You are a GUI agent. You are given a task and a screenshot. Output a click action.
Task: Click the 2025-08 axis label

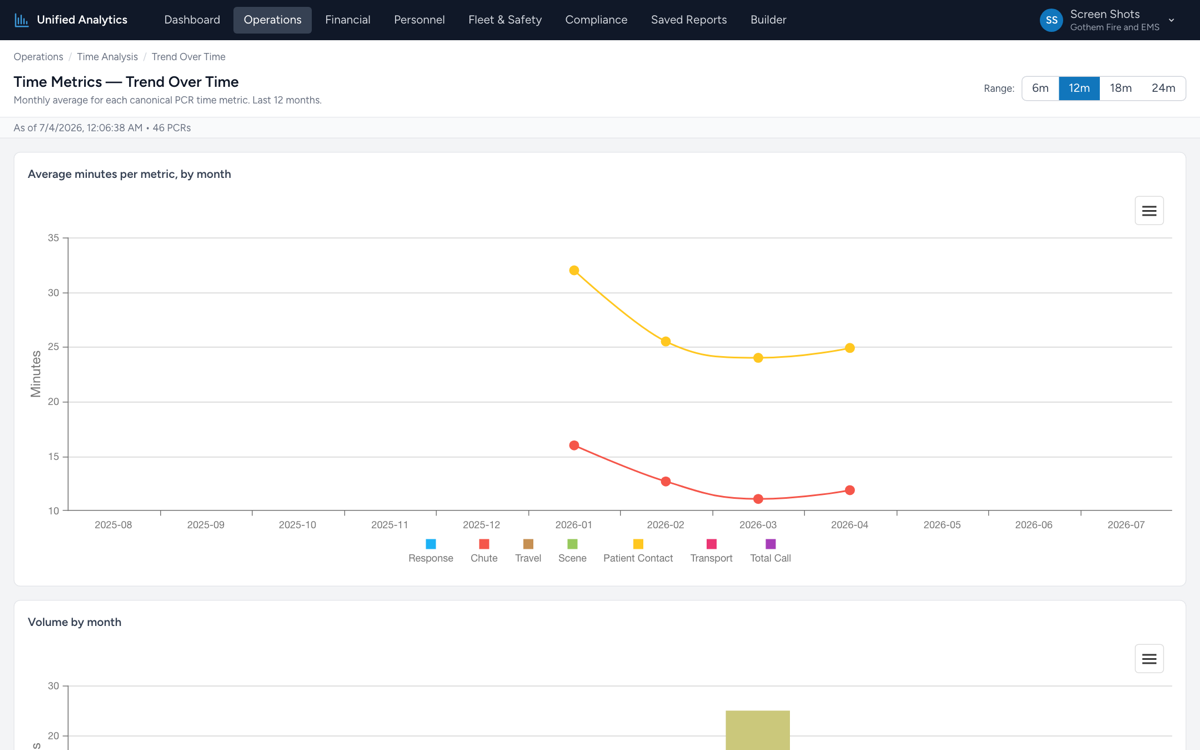113,525
